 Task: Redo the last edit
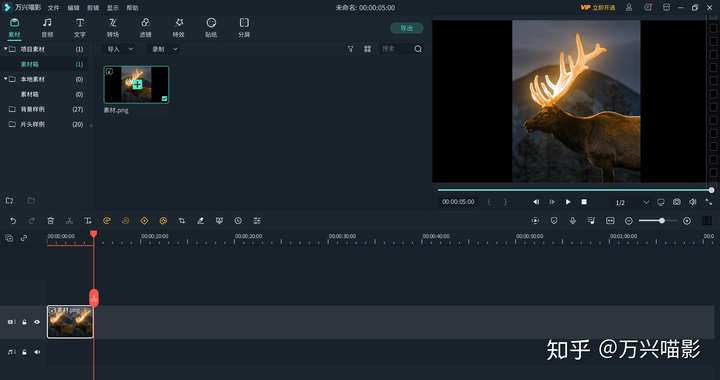coord(32,221)
